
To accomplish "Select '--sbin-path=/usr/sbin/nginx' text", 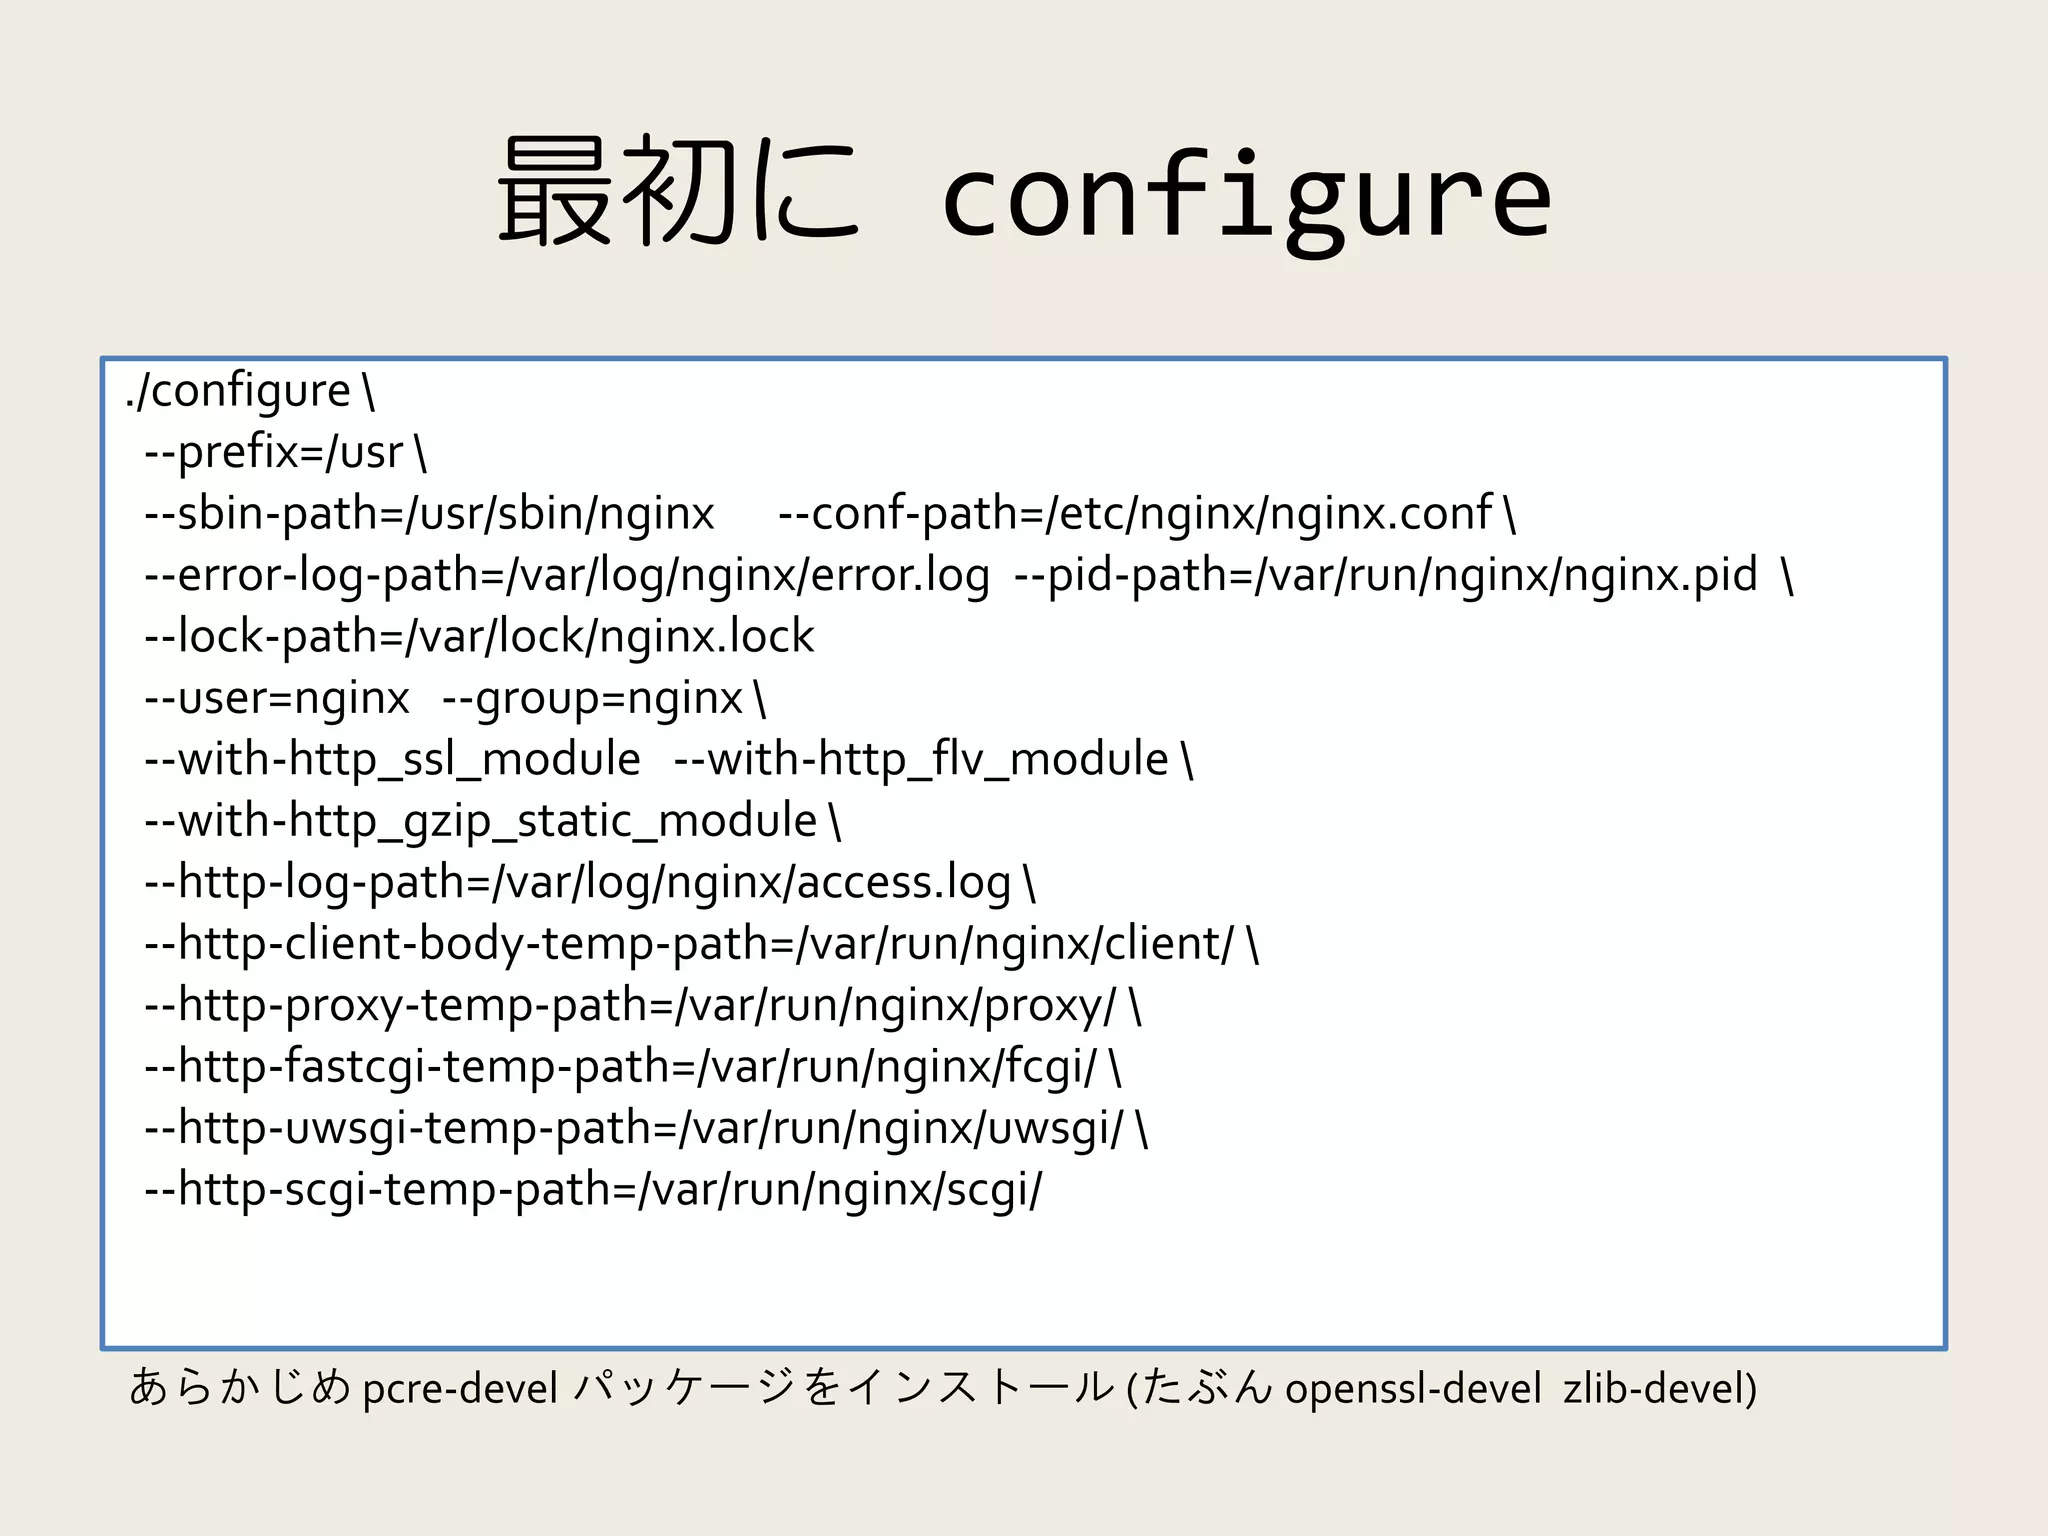I will (x=430, y=514).
